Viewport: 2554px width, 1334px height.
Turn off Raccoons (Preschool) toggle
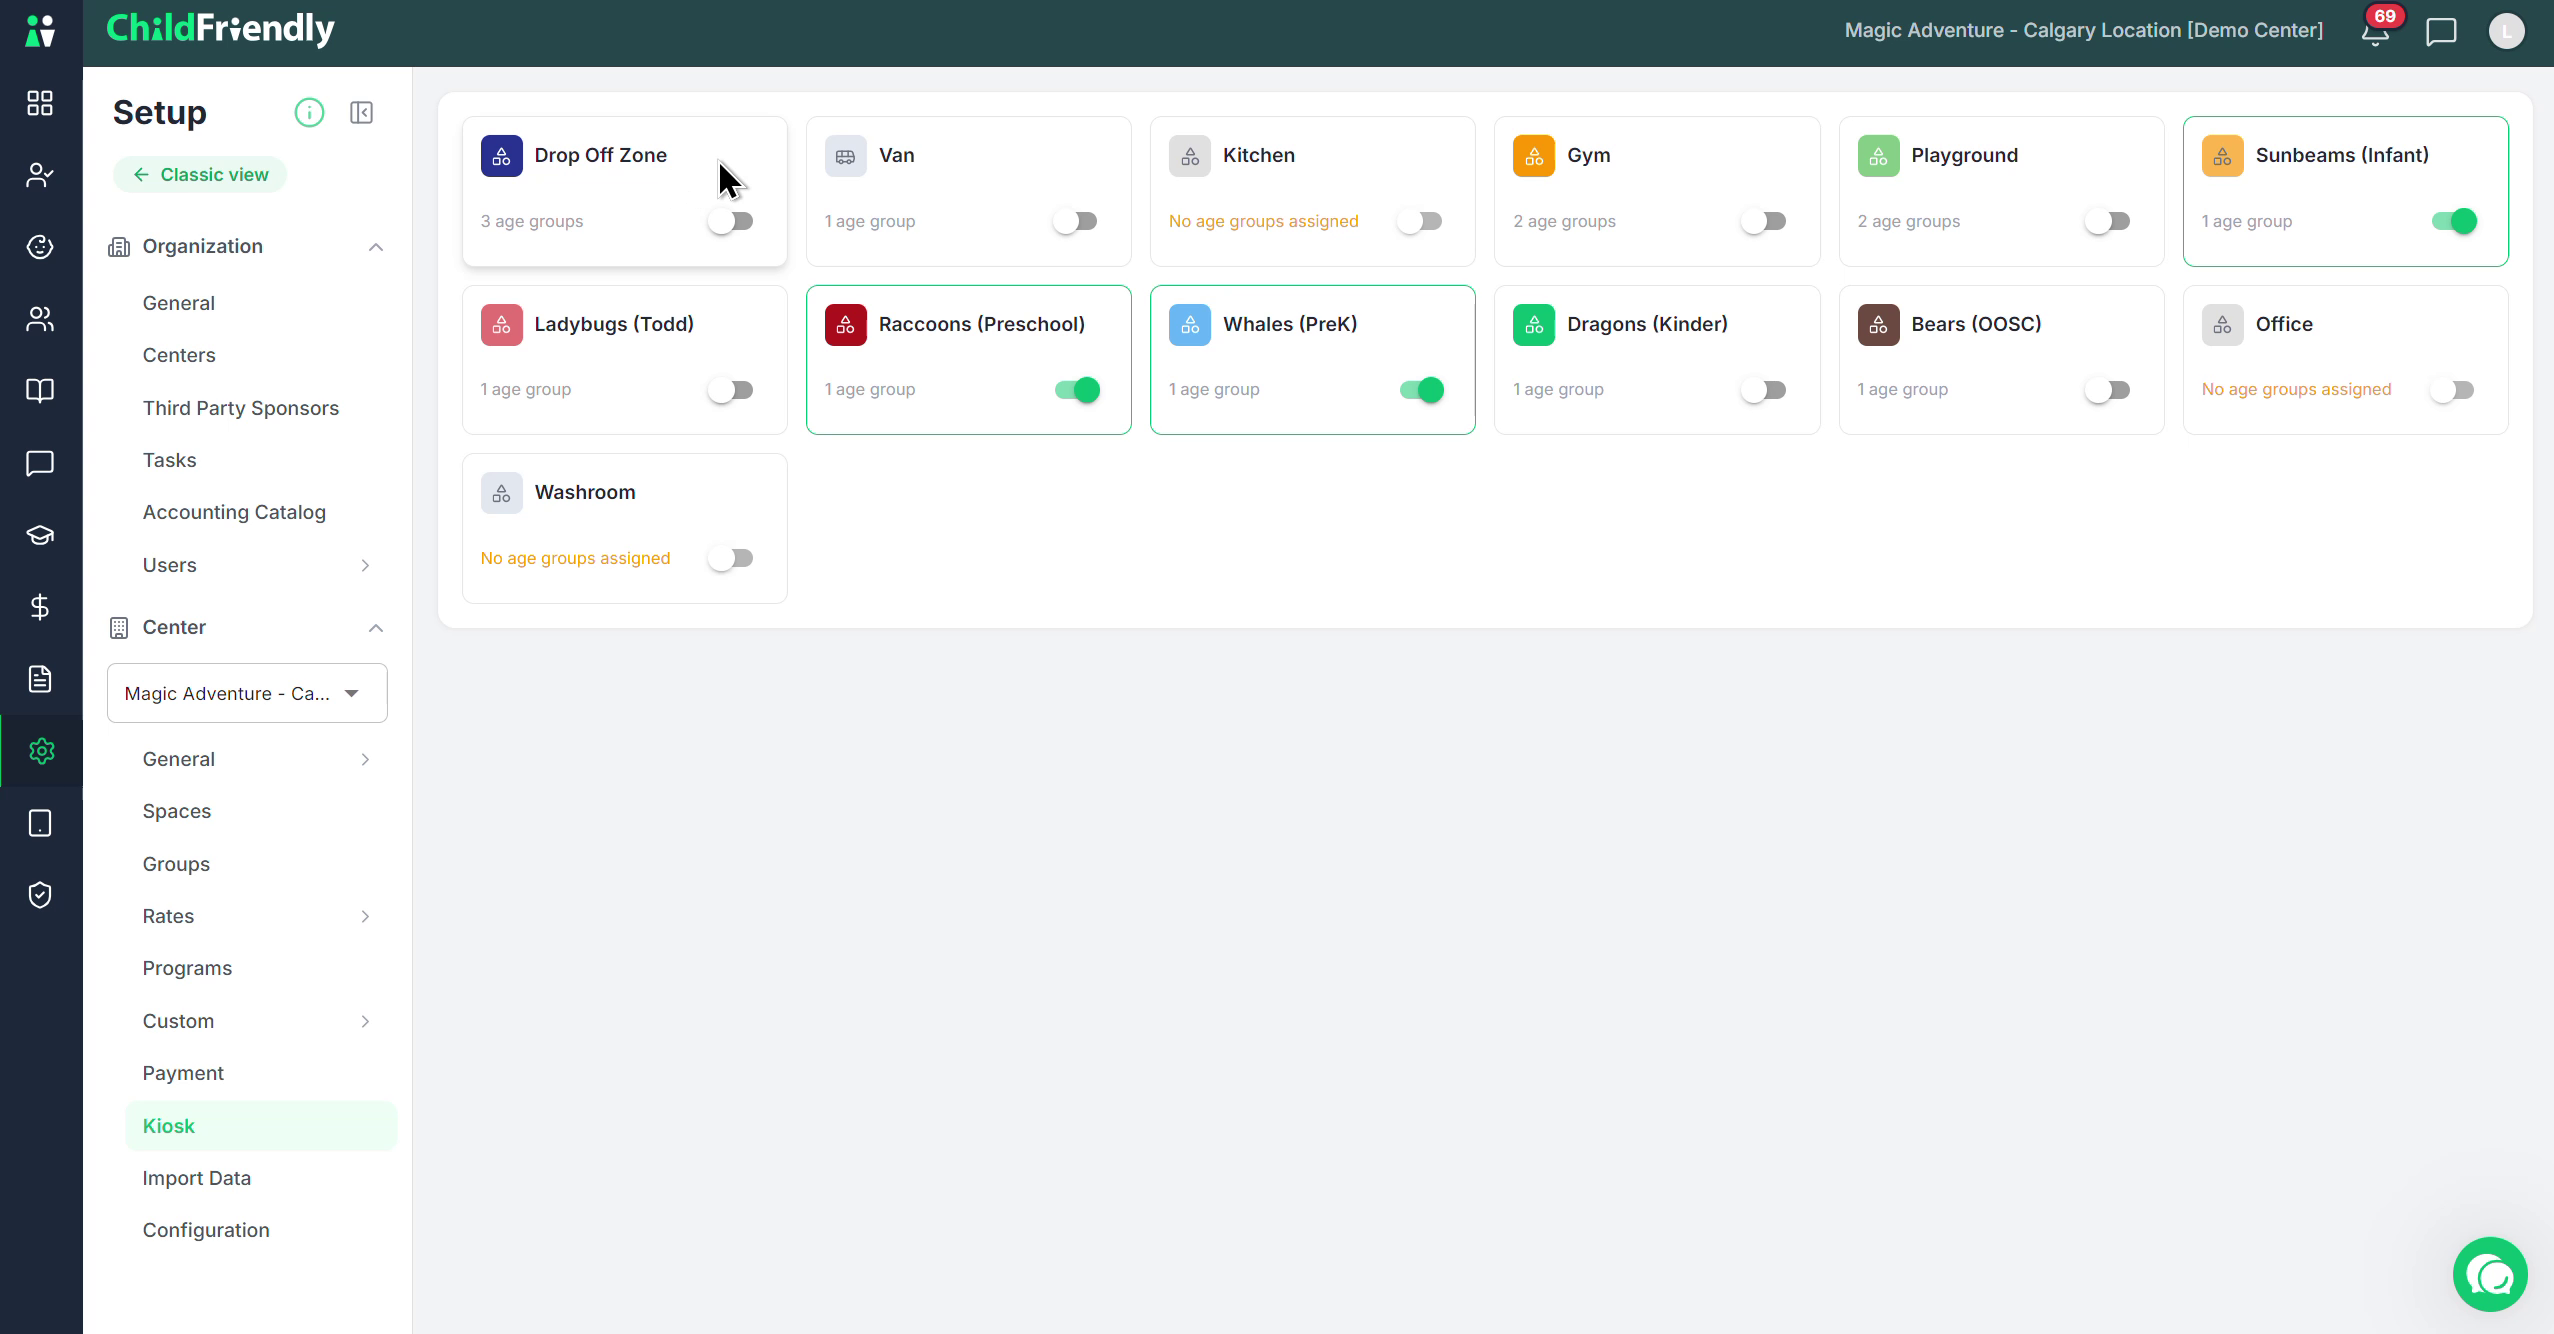point(1077,390)
